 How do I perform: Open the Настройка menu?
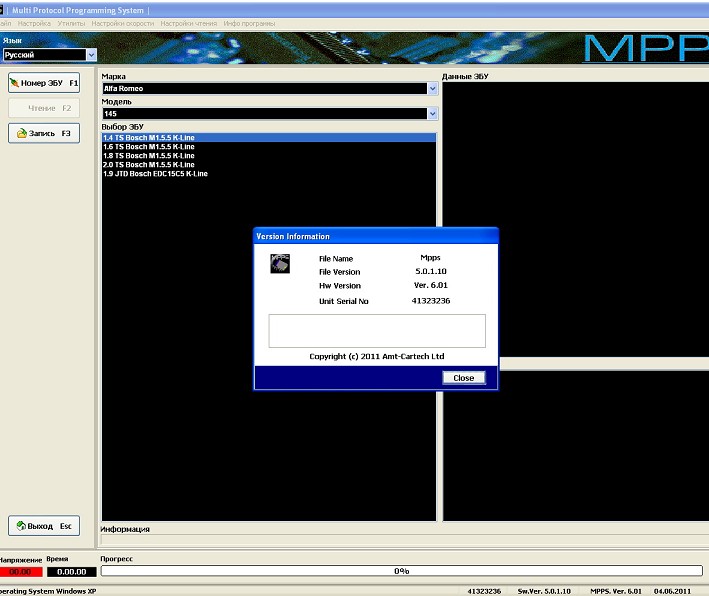[35, 22]
